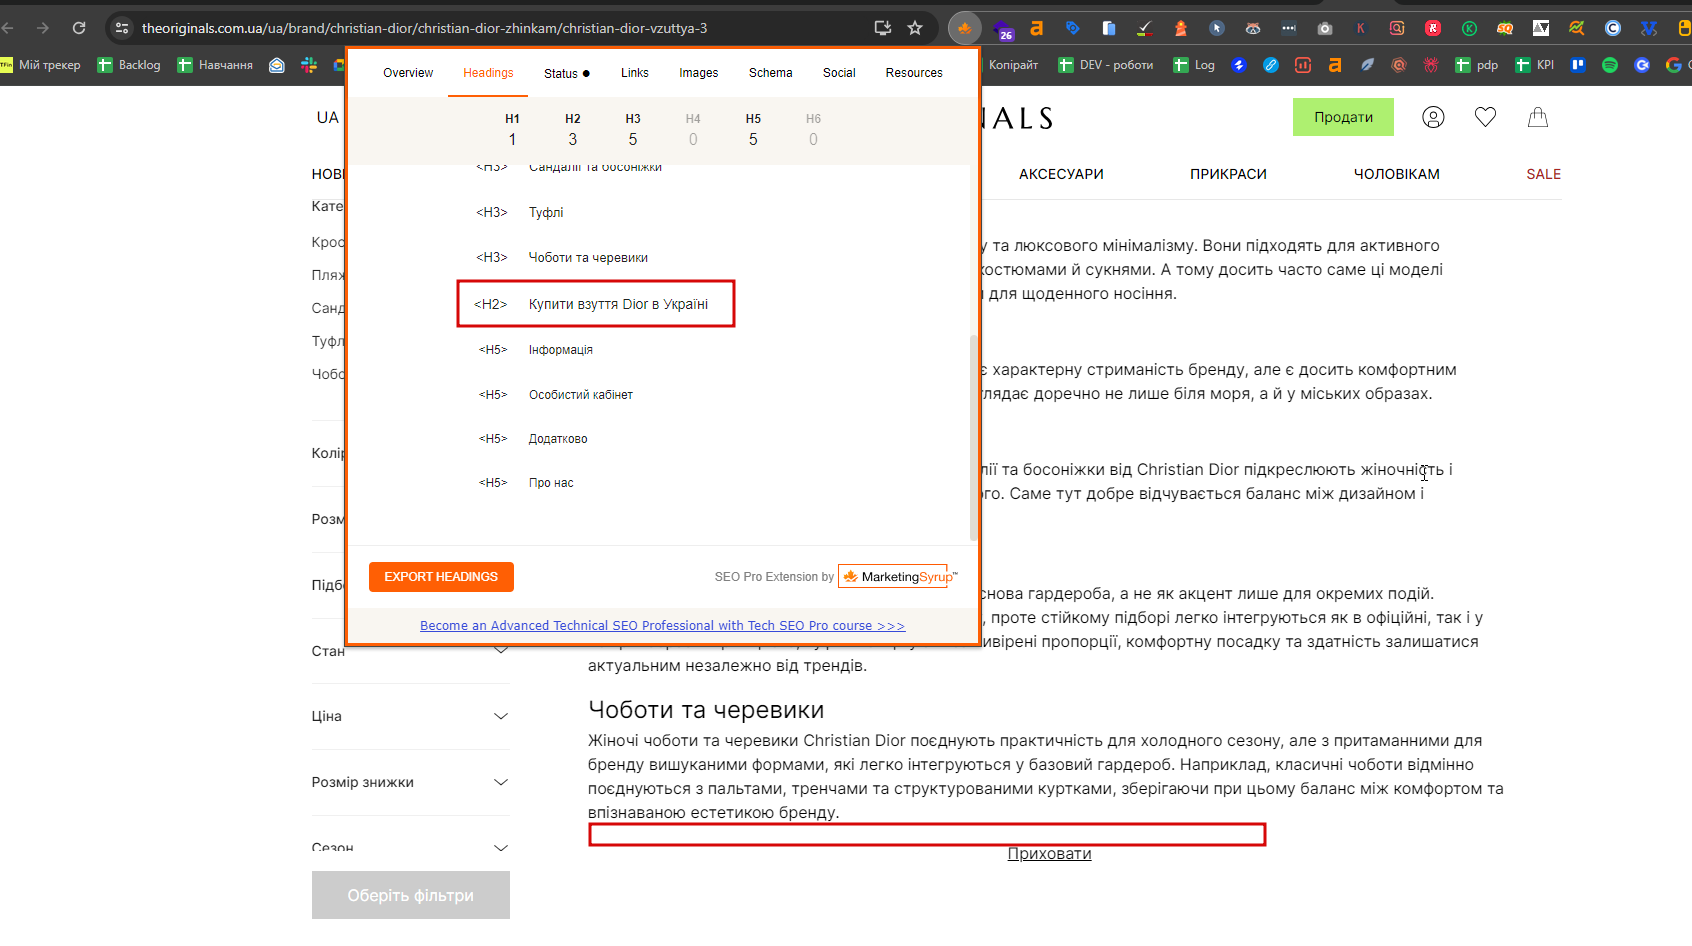Open the Social tab
This screenshot has height=946, width=1692.
click(x=839, y=73)
